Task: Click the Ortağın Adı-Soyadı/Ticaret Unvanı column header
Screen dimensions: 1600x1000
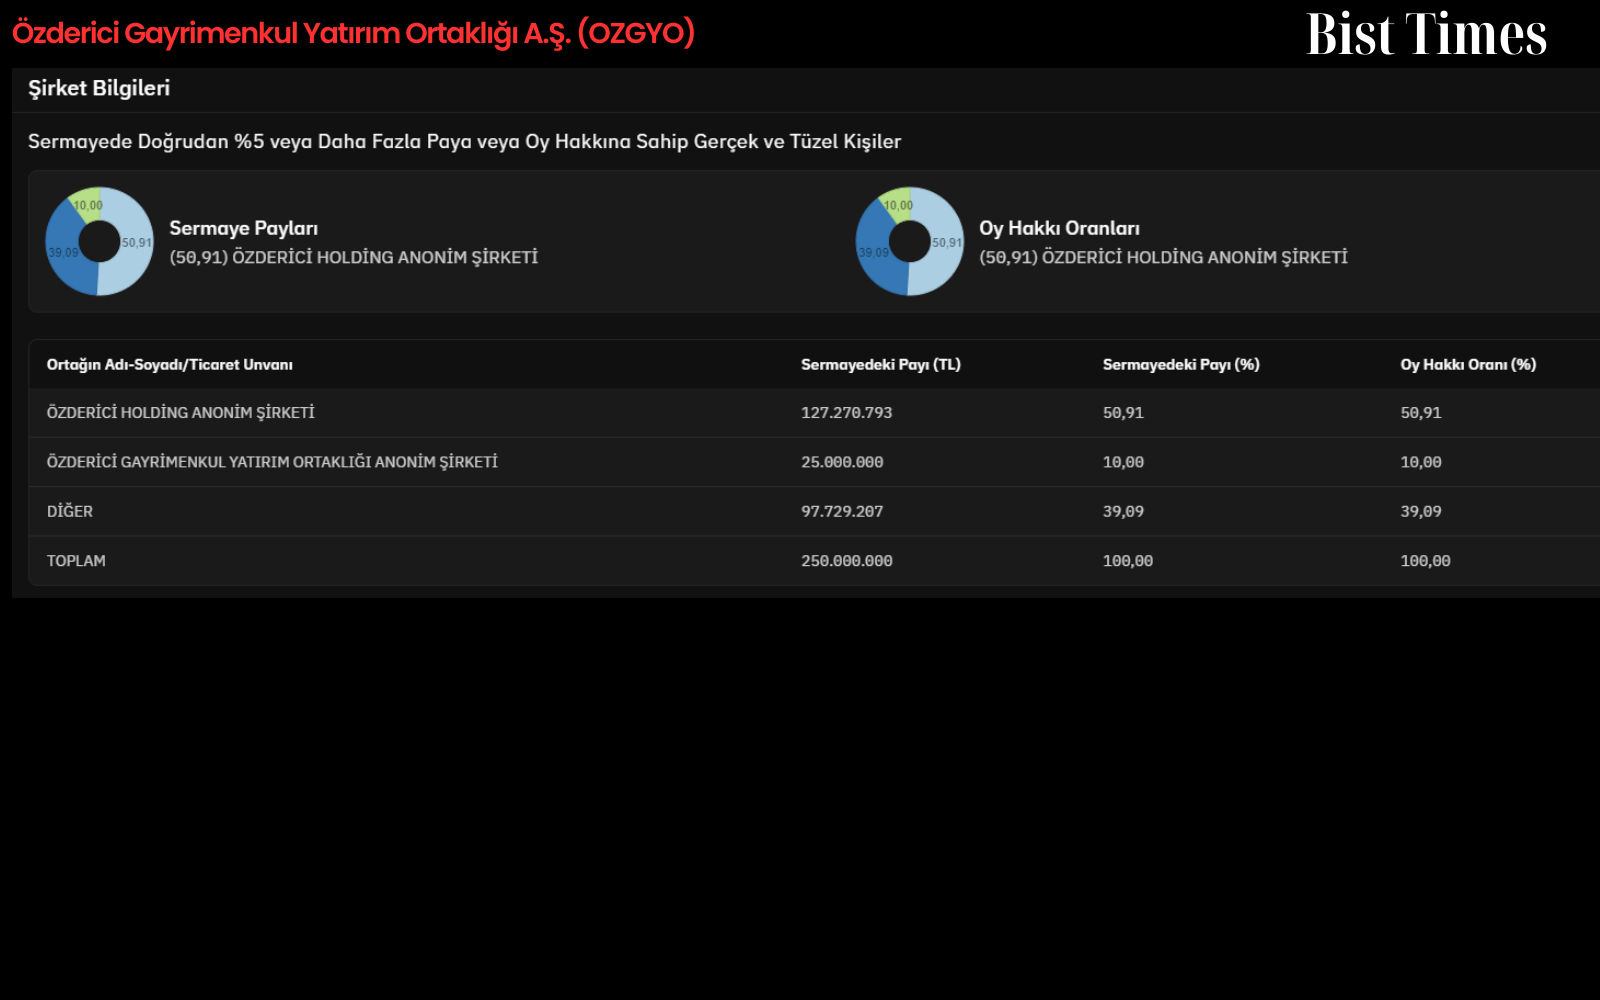Action: (x=170, y=365)
